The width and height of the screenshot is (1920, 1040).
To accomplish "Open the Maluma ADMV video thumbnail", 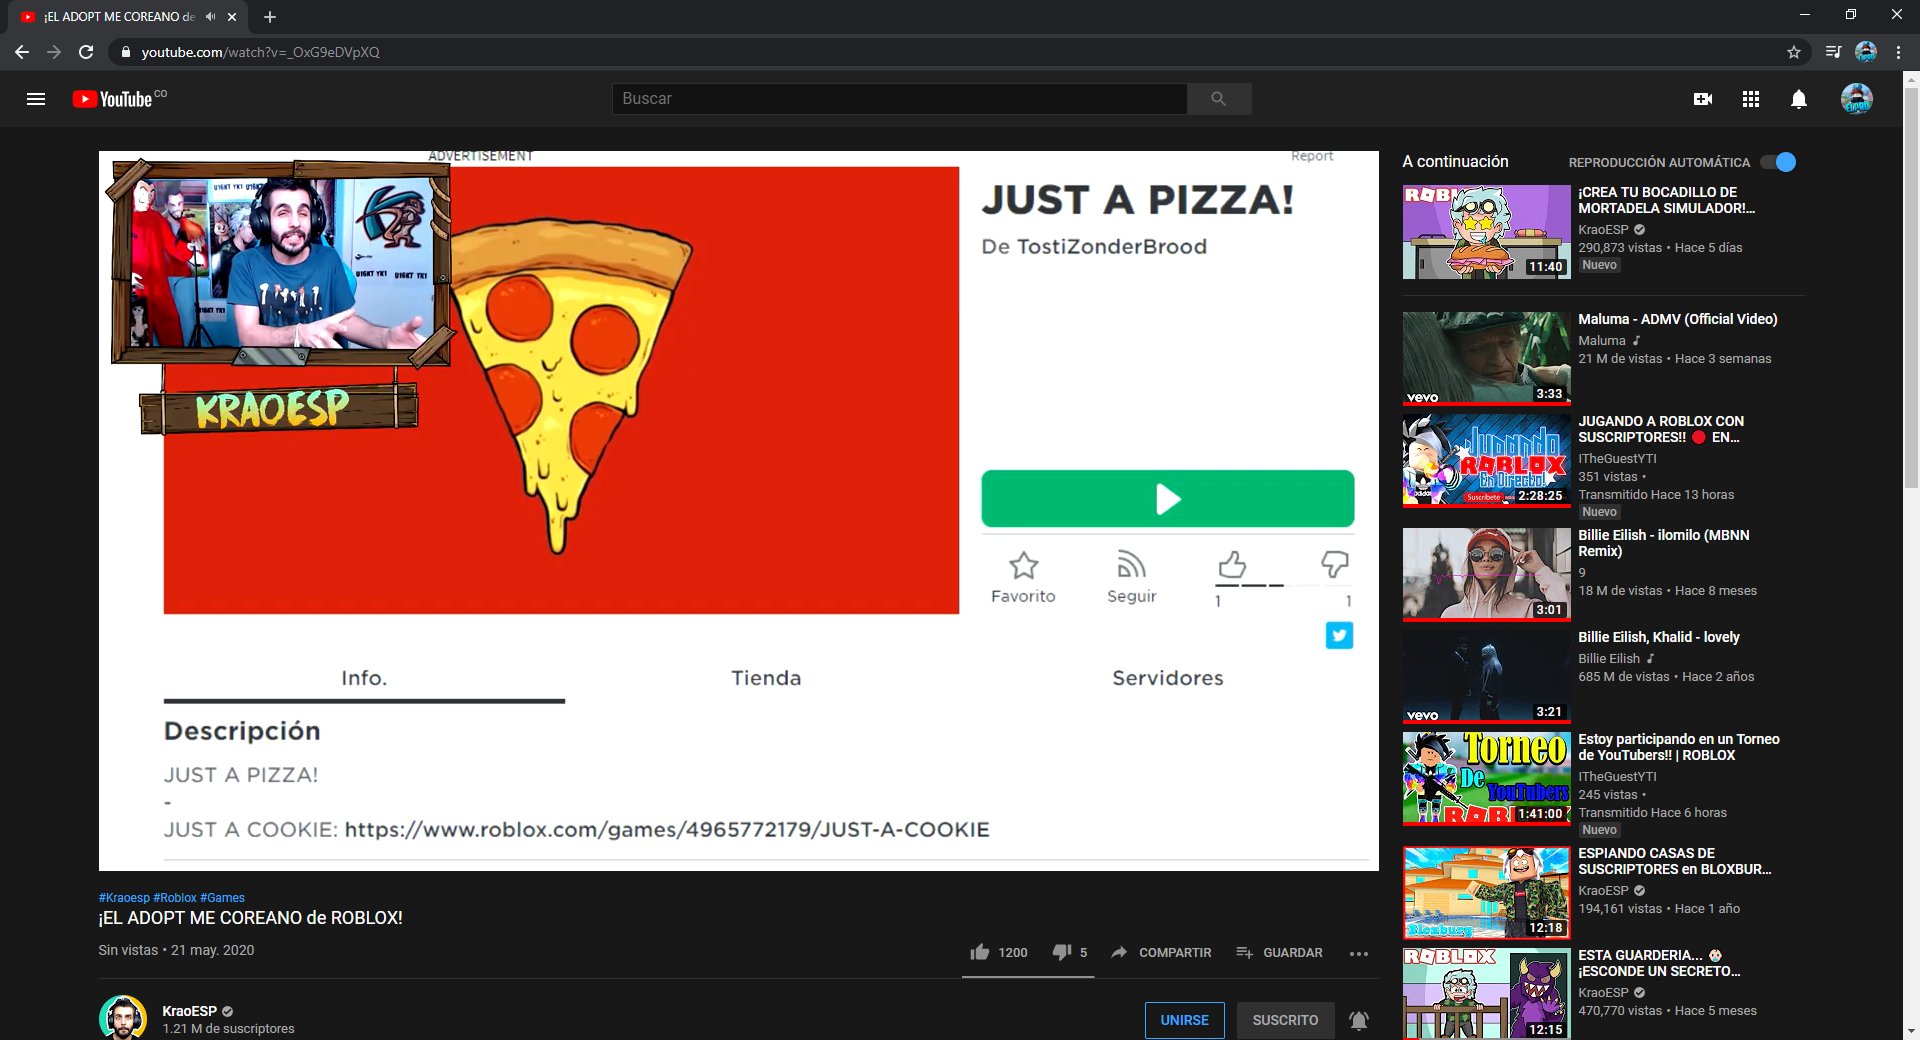I will click(x=1486, y=359).
